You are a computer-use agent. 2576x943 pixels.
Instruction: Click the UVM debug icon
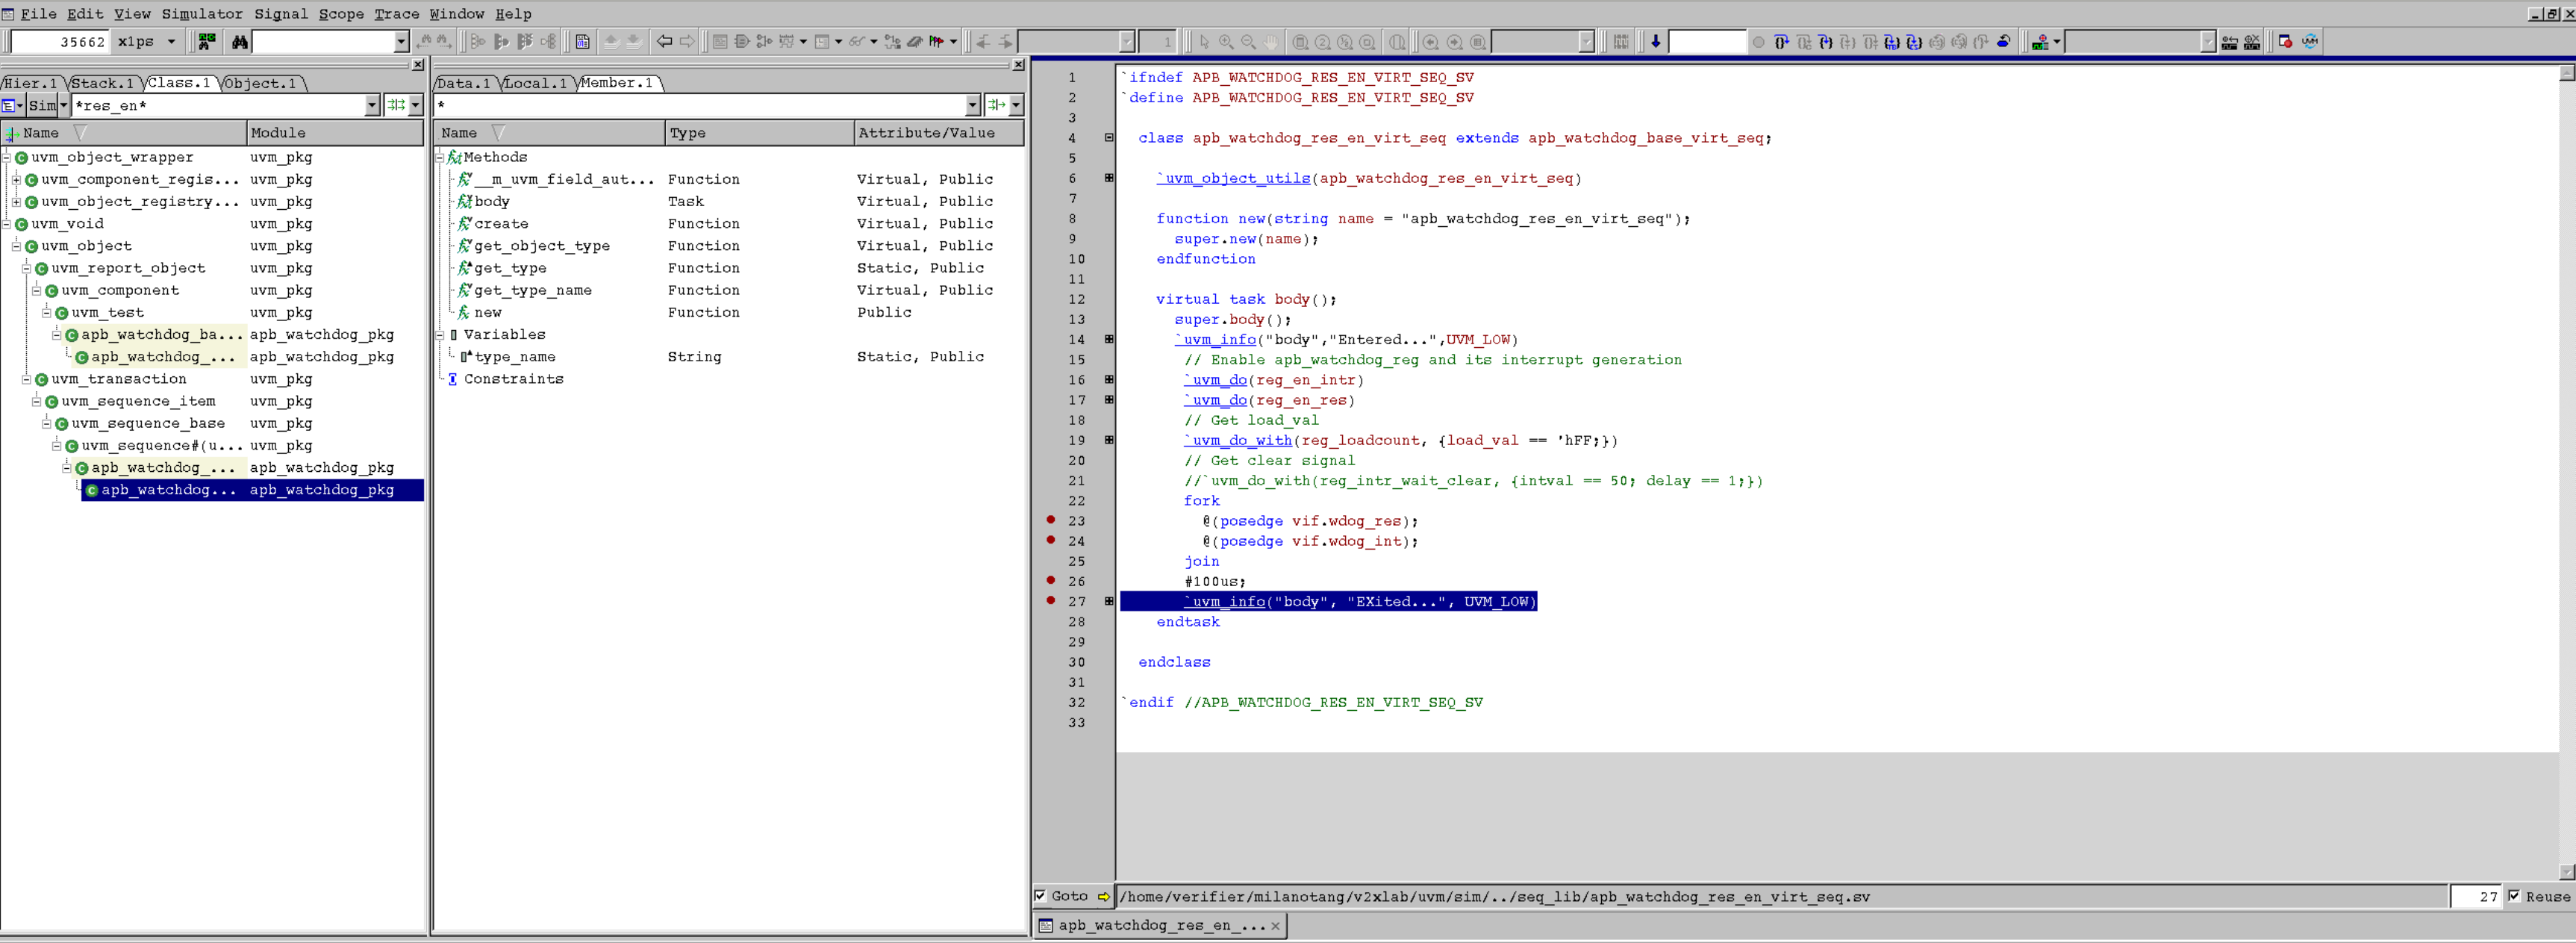(x=2310, y=42)
